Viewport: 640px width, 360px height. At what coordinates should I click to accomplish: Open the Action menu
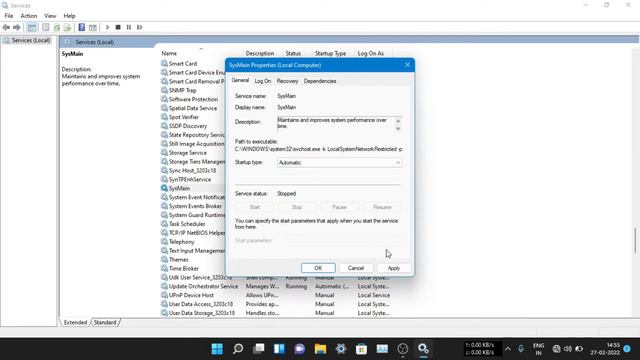pos(29,16)
